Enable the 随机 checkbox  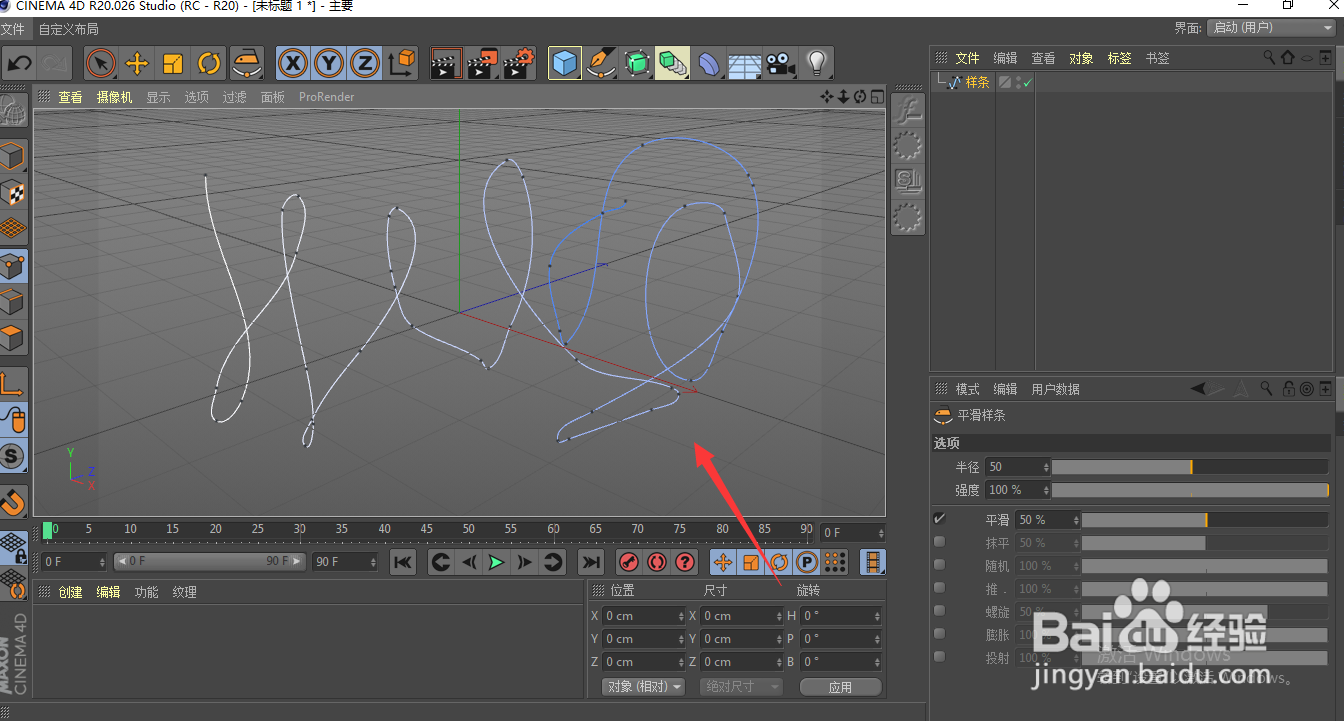coord(939,565)
